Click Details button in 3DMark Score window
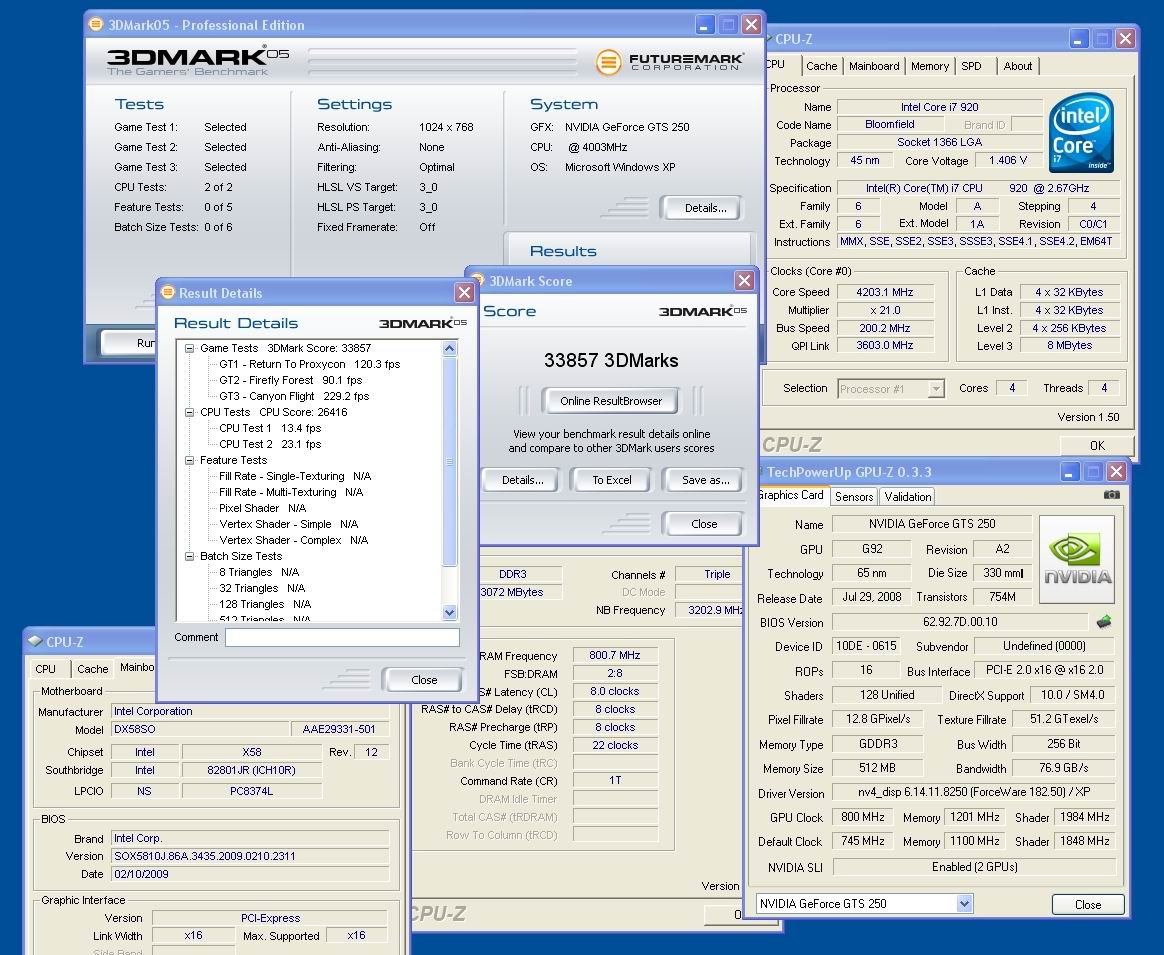This screenshot has width=1164, height=955. tap(523, 480)
